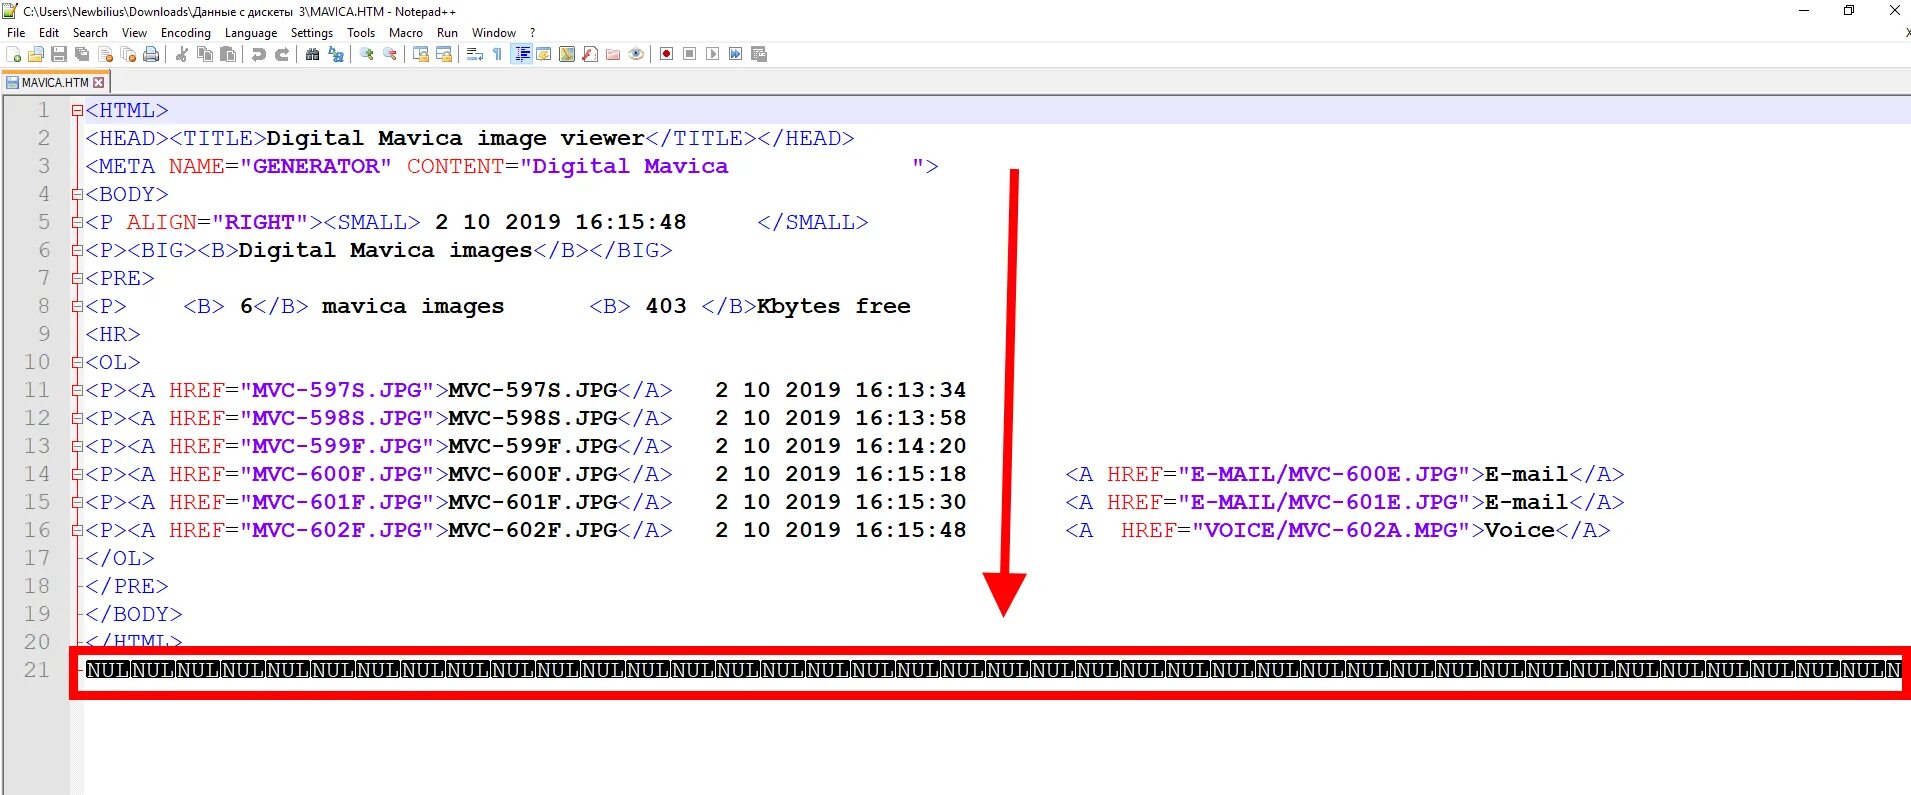Click the MVC-597S.JPG HREF value
This screenshot has height=795, width=1911.
click(336, 390)
